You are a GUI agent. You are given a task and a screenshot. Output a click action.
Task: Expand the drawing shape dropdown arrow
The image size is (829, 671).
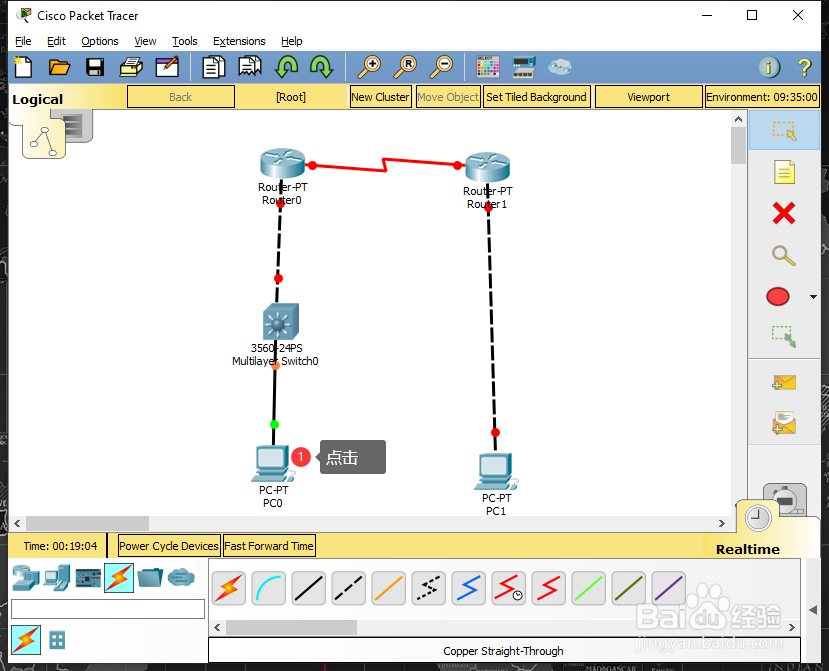click(813, 297)
